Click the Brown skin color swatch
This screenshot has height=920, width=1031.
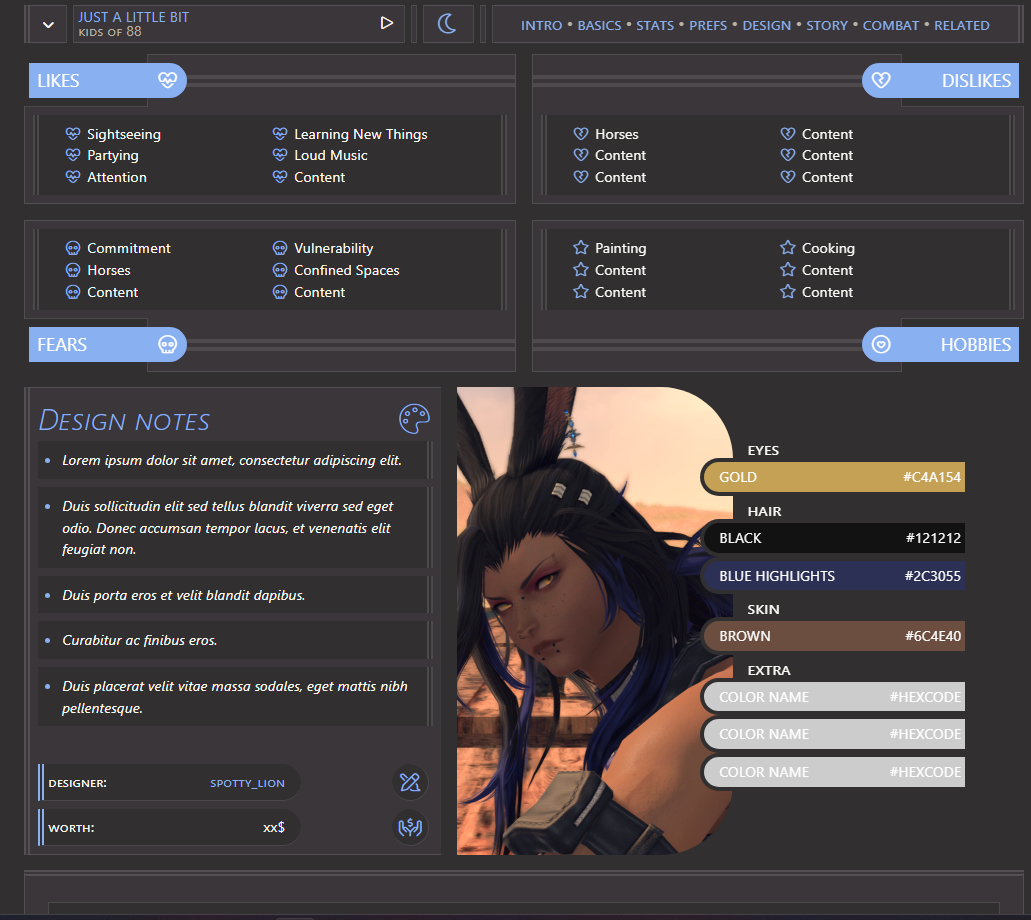[835, 636]
